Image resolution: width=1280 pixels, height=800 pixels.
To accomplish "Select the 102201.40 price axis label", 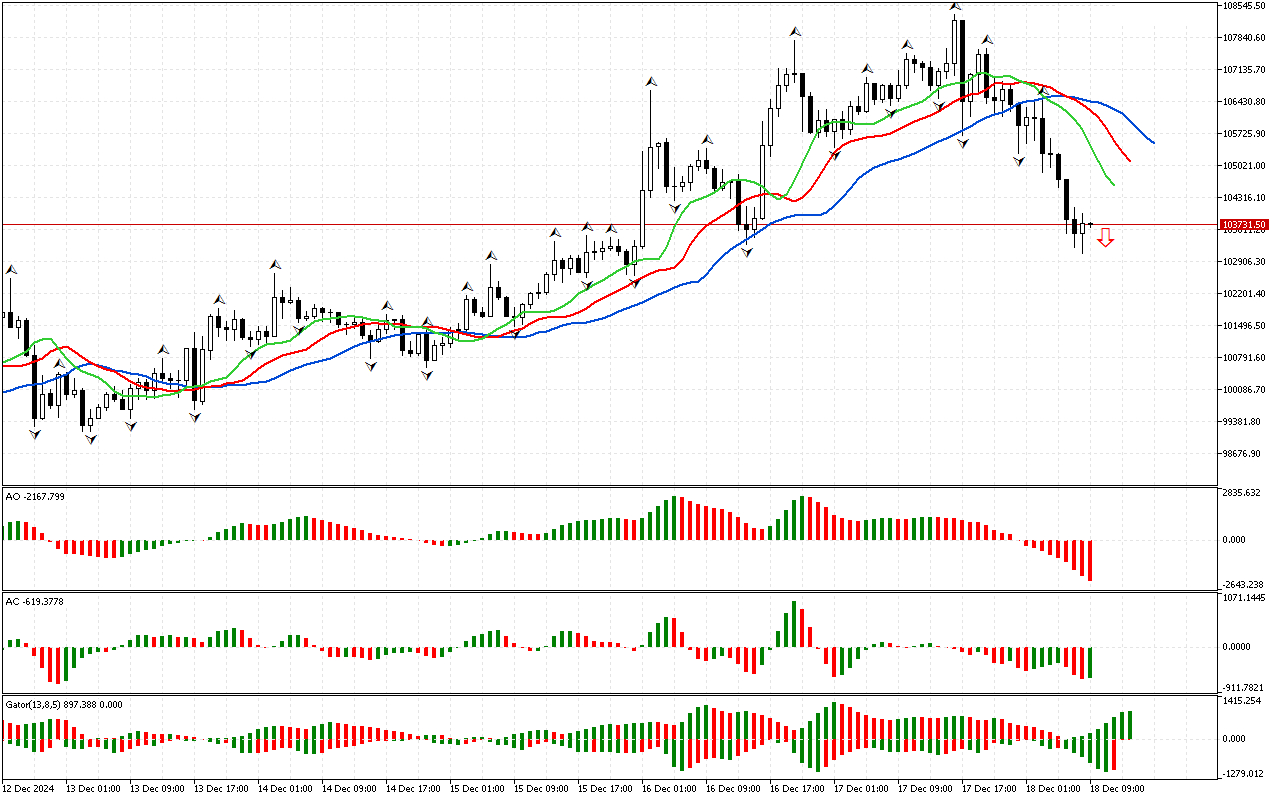I will tap(1245, 294).
